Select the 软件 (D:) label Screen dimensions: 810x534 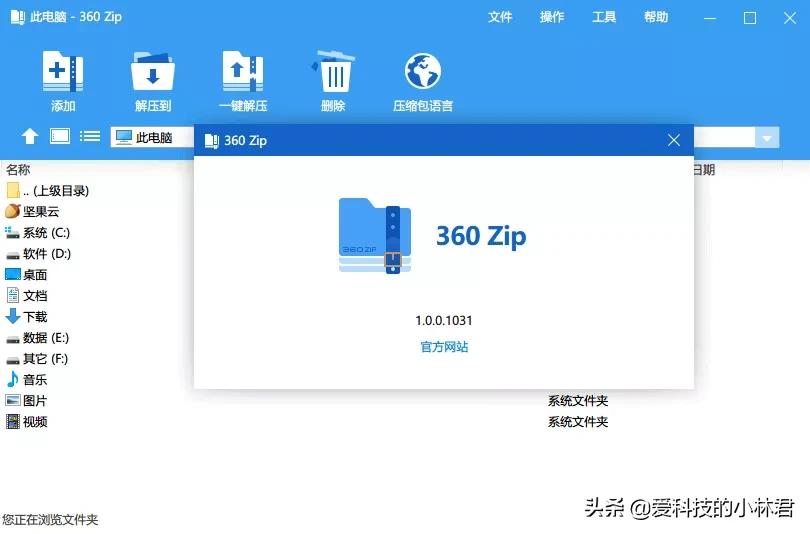(x=47, y=254)
